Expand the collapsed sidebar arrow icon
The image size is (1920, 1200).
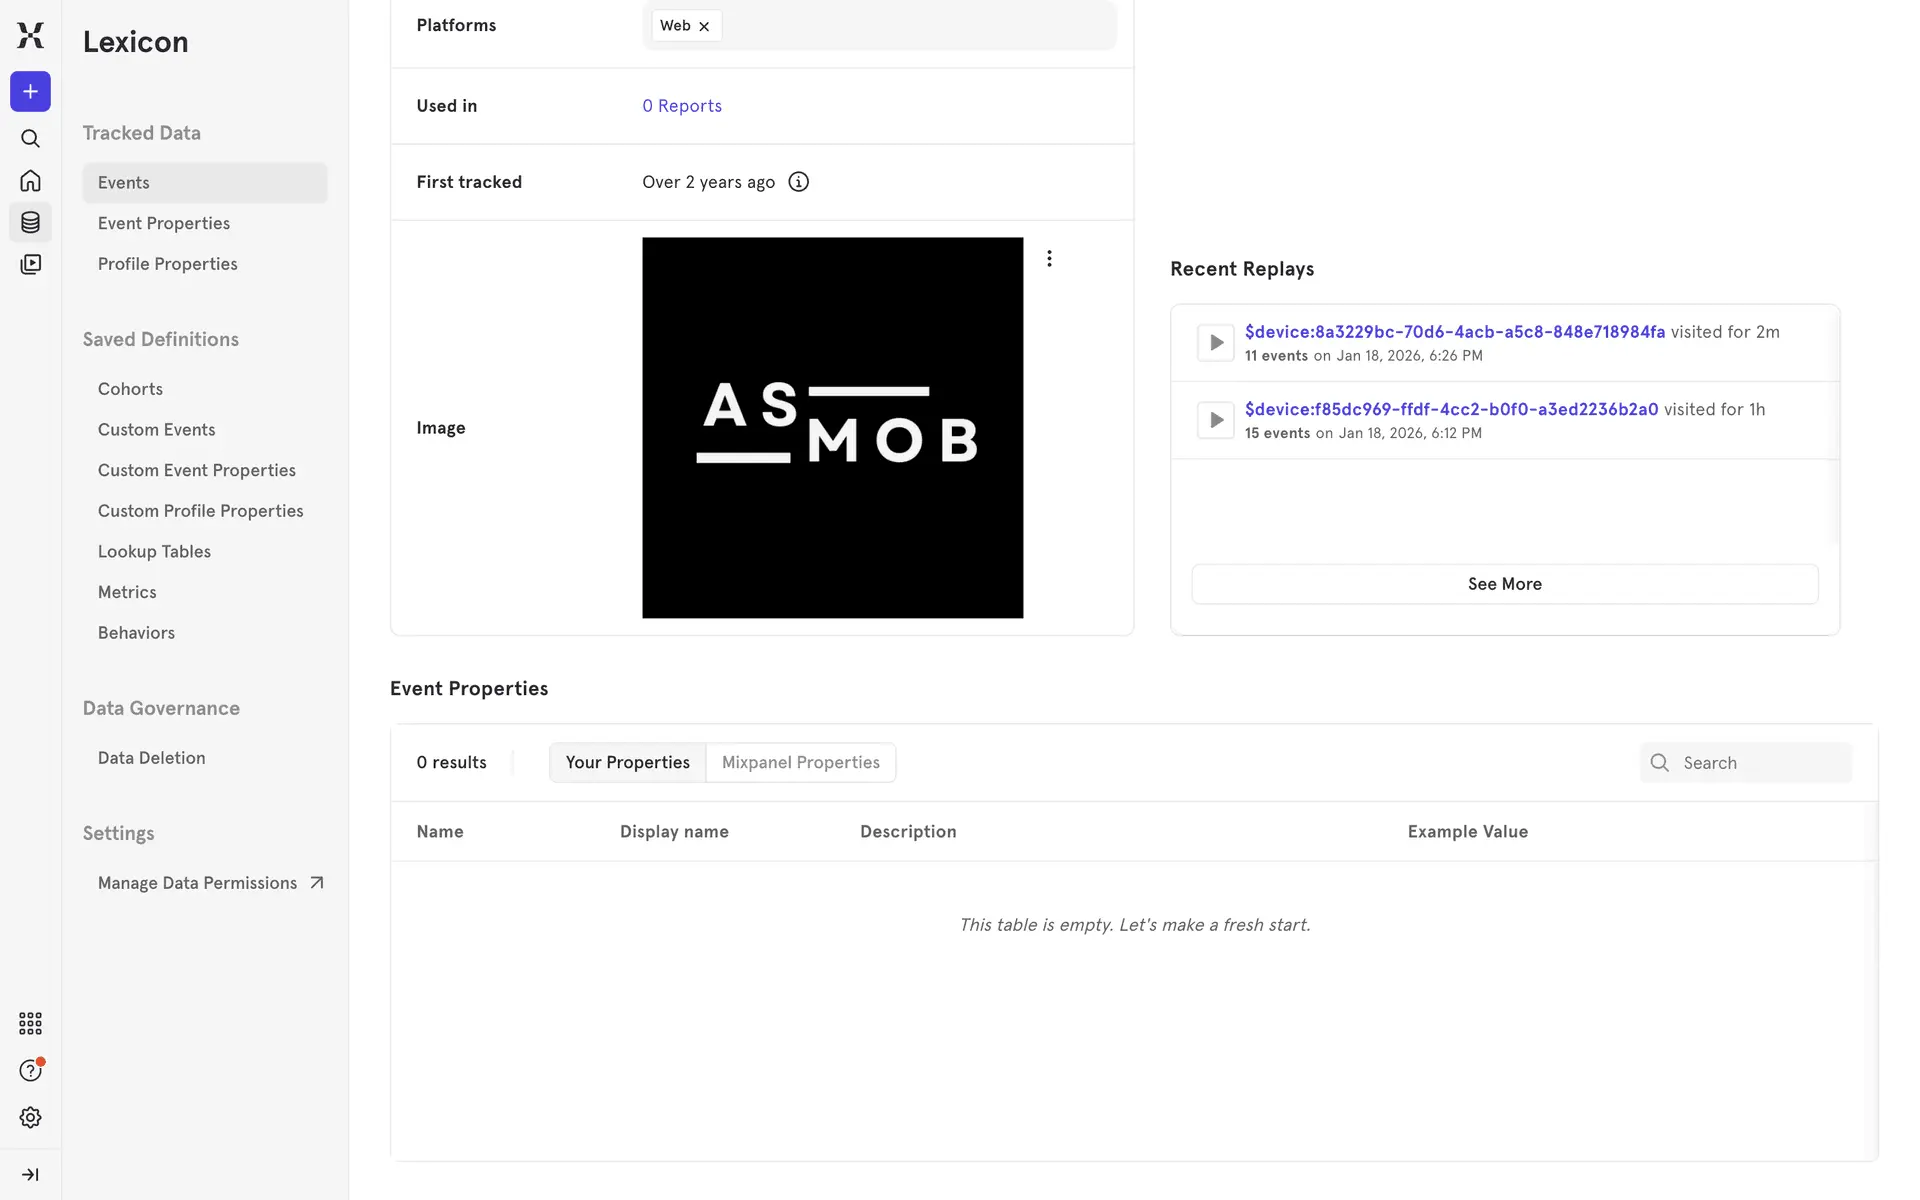(x=30, y=1174)
